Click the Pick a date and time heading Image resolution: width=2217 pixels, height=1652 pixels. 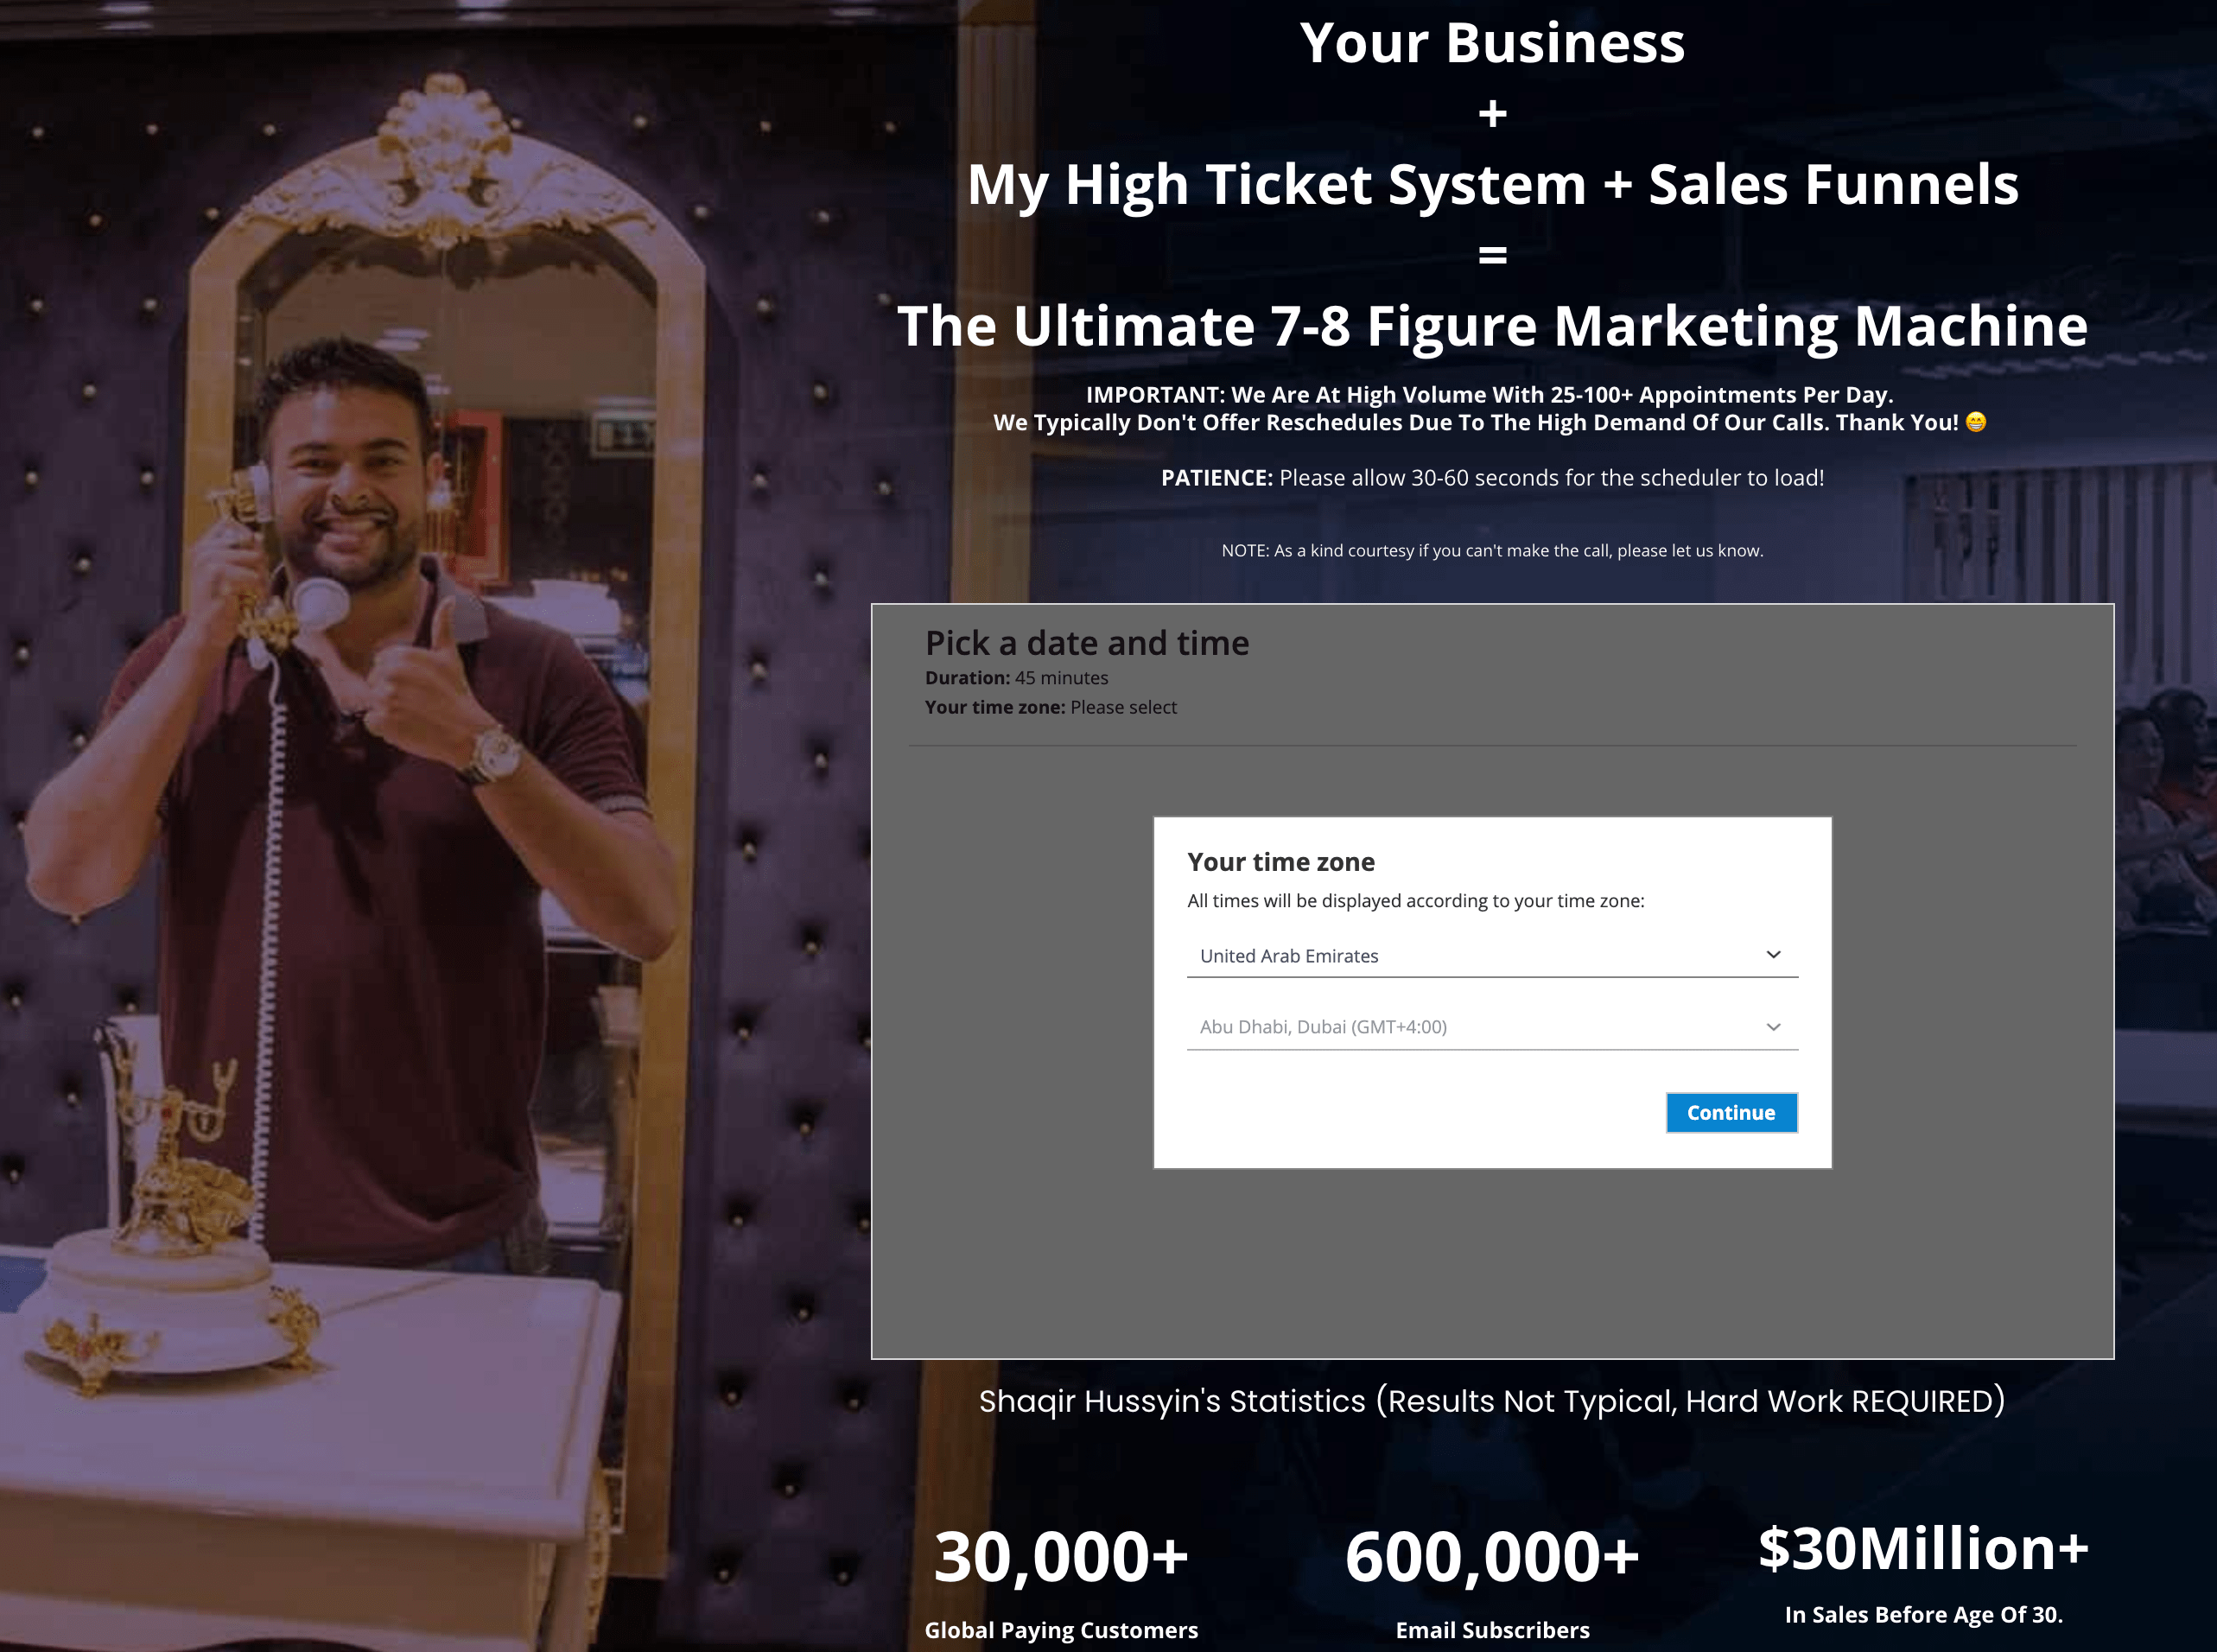[x=1087, y=643]
